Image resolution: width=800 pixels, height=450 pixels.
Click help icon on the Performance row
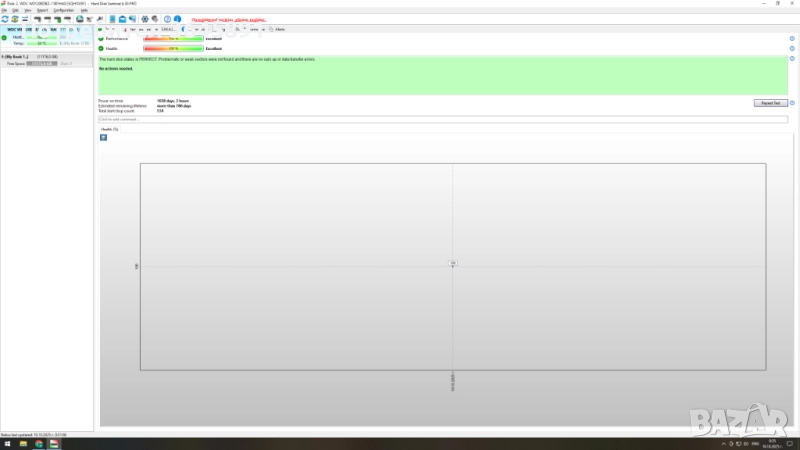(792, 38)
